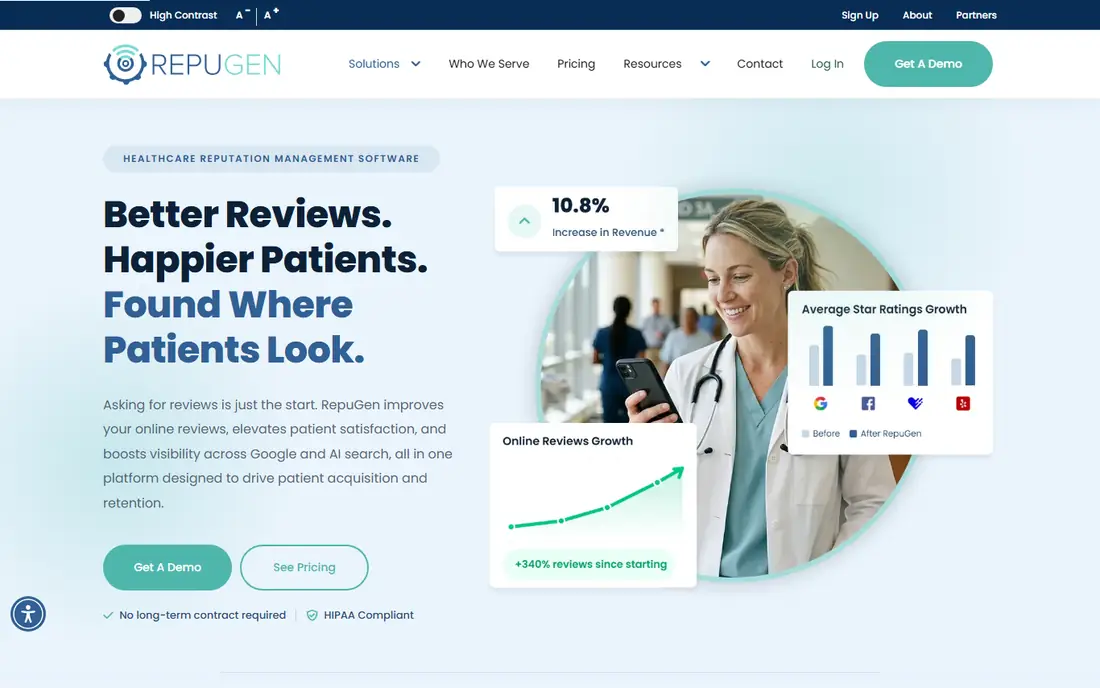Click the After RepuGen legend swatch
The width and height of the screenshot is (1100, 688).
tap(853, 433)
